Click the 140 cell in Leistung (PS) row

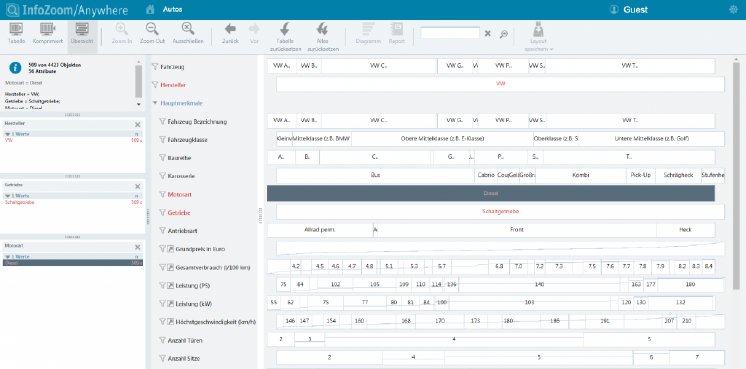(x=539, y=285)
